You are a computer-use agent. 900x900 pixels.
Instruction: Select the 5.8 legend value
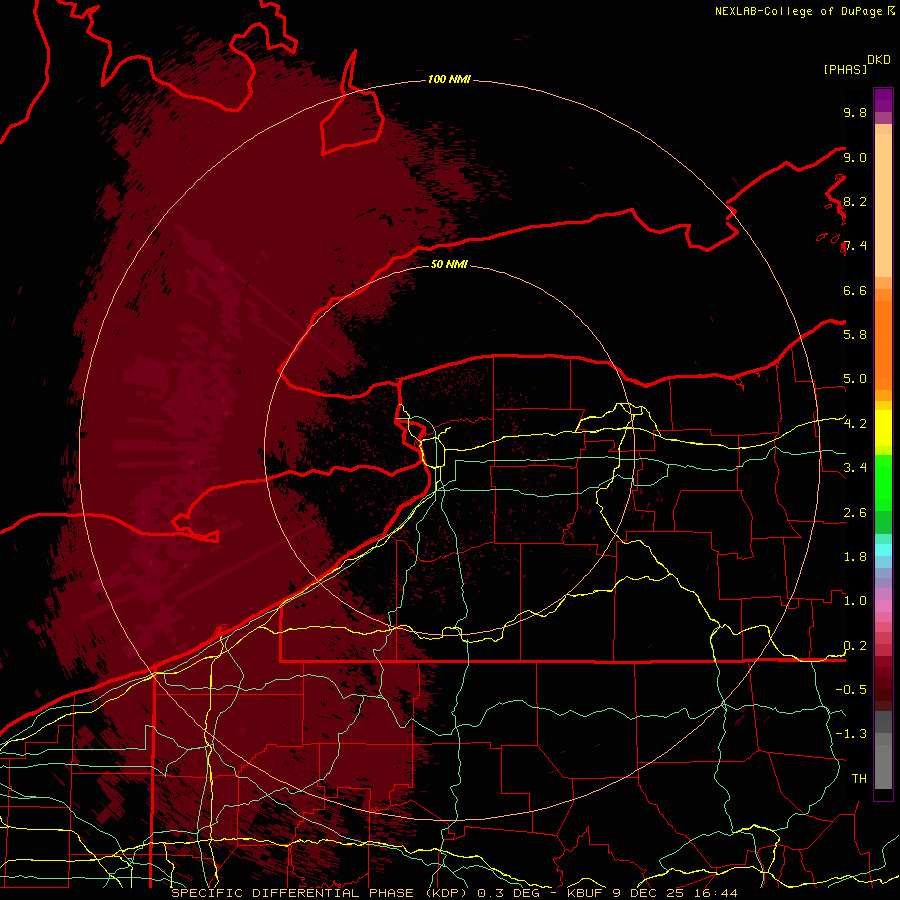(x=855, y=334)
